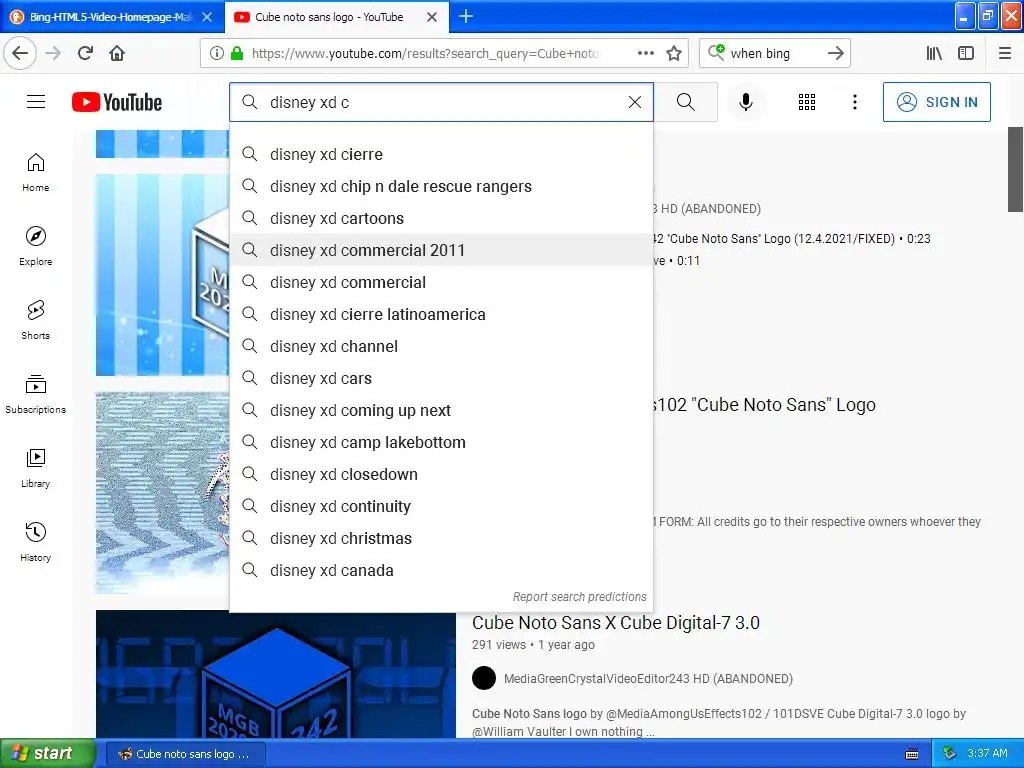Go to the YouTube logo home
This screenshot has height=768, width=1024.
117,102
